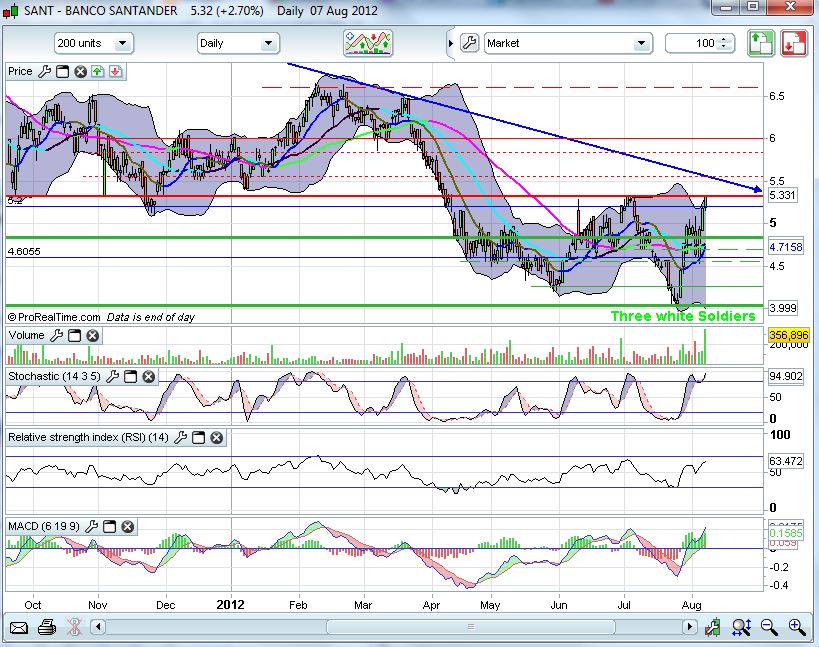Image resolution: width=819 pixels, height=647 pixels.
Task: Click the Volume panel label
Action: [26, 335]
